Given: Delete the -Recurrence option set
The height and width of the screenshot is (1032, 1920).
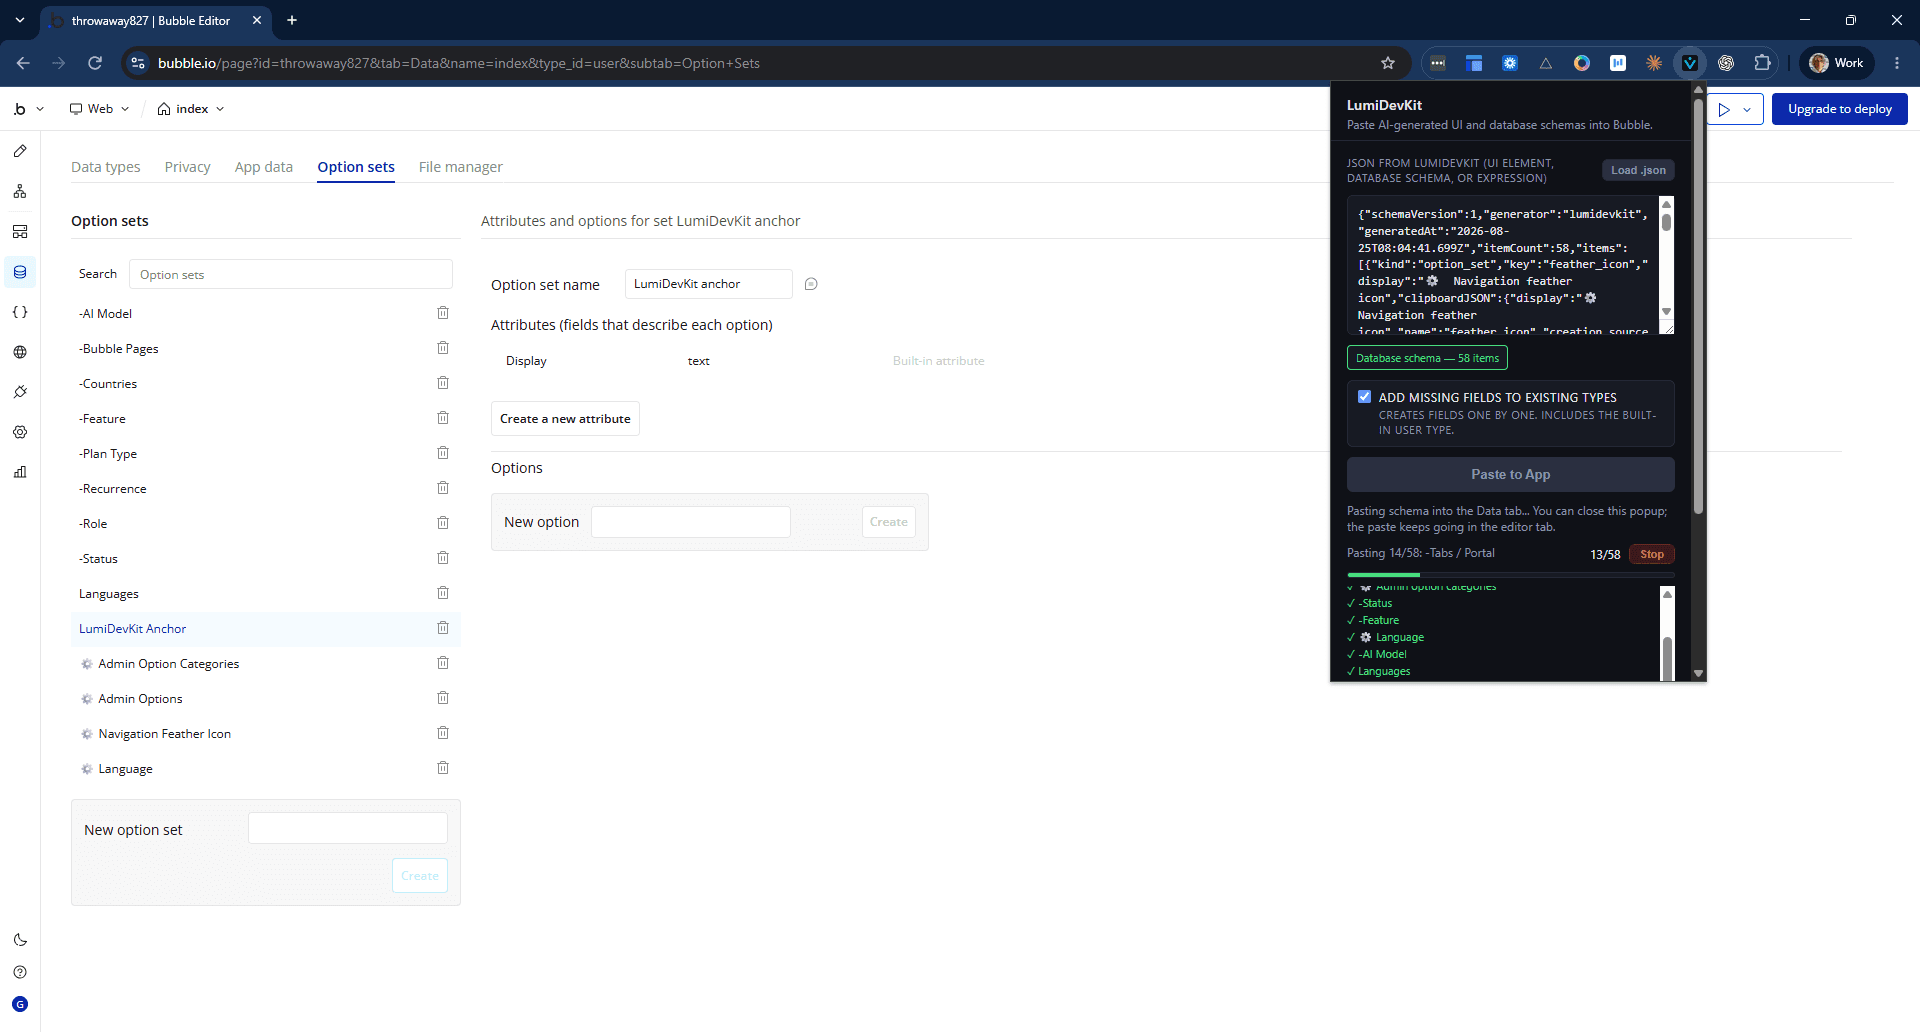Looking at the screenshot, I should (443, 488).
